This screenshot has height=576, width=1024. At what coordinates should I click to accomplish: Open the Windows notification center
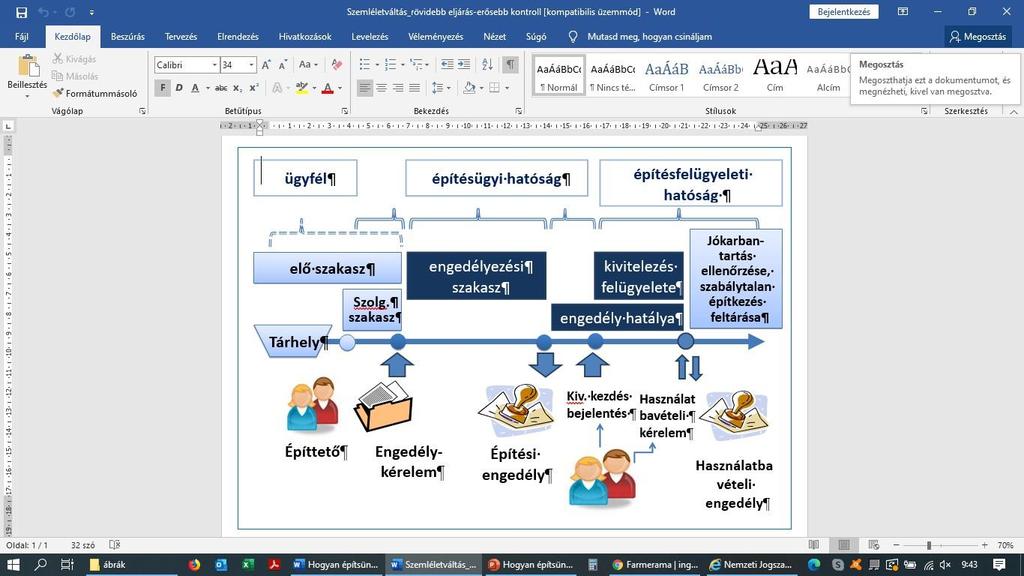click(999, 564)
